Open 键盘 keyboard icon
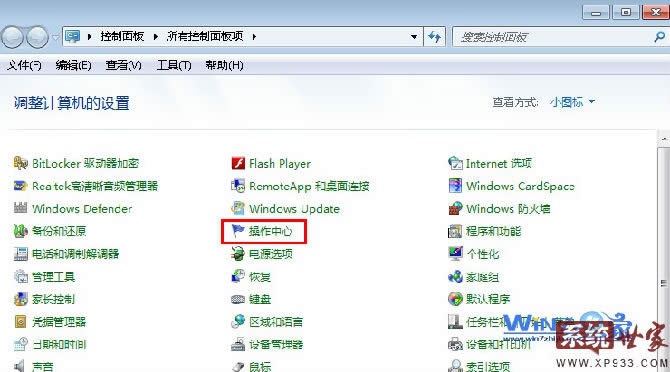The width and height of the screenshot is (670, 372). 238,299
